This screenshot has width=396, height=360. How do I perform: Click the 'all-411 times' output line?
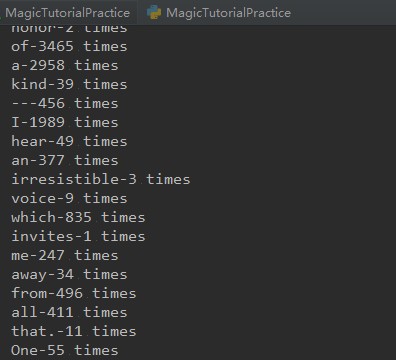69,312
